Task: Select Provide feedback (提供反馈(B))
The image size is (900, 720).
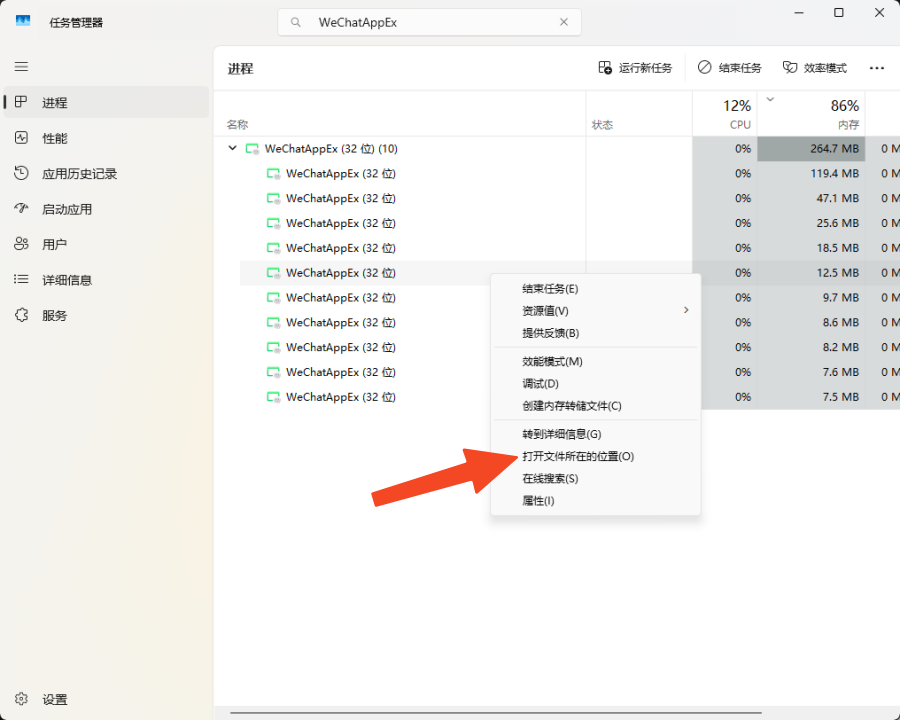Action: pyautogui.click(x=596, y=333)
